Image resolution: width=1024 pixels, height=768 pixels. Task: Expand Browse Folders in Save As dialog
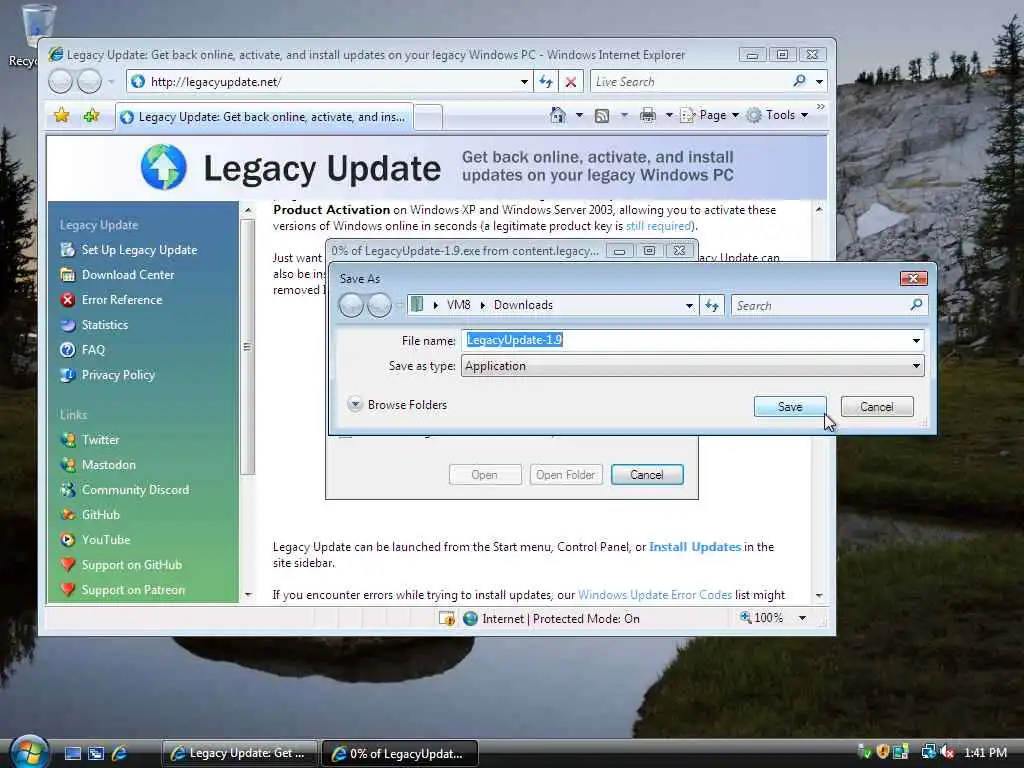click(x=397, y=405)
